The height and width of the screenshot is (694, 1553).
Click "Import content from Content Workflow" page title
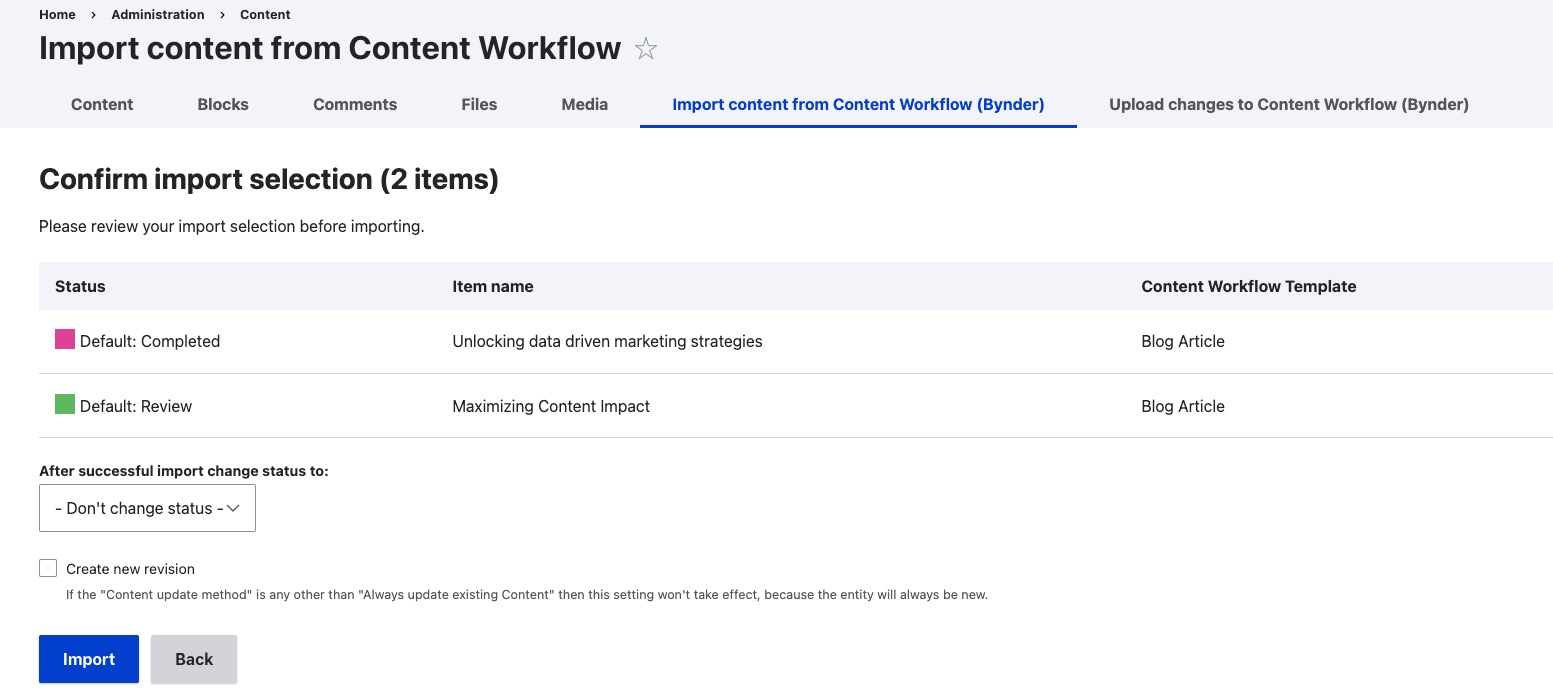(330, 48)
